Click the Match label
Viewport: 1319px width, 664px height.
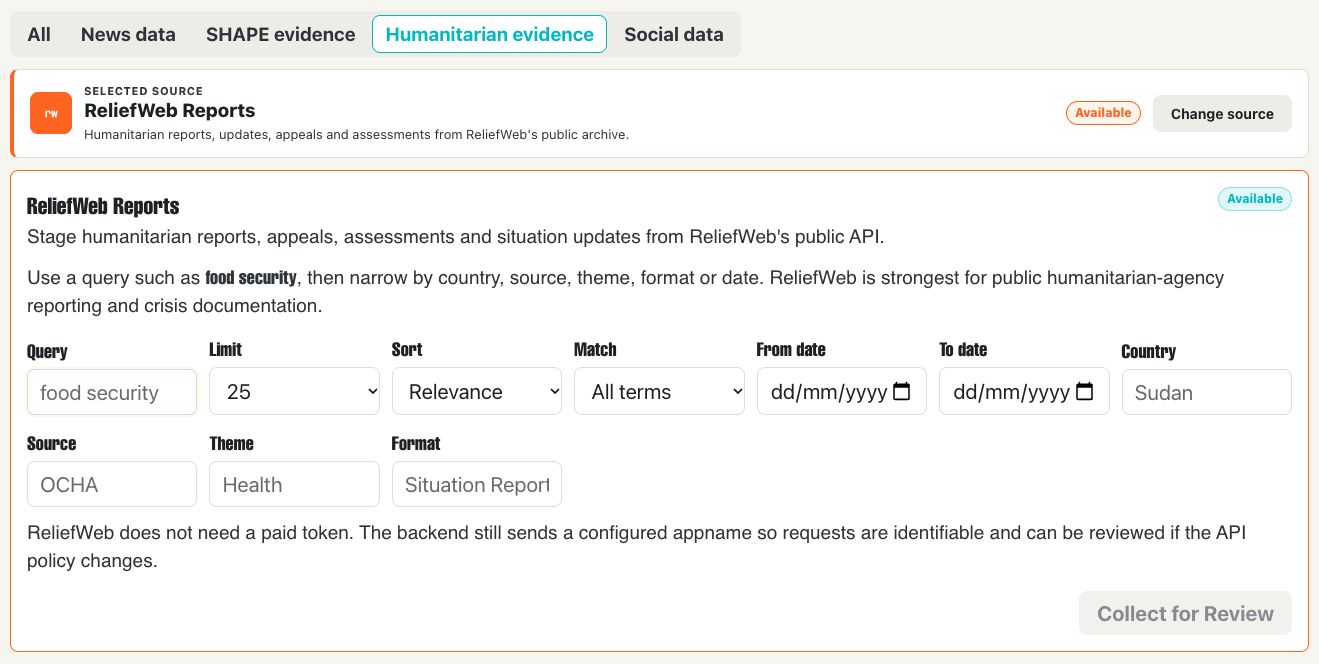[595, 350]
